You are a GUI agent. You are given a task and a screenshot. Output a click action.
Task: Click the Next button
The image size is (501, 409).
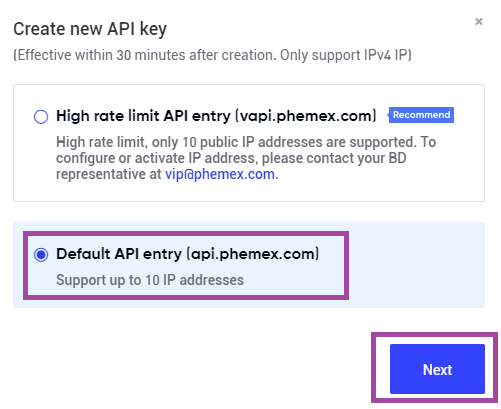click(437, 369)
